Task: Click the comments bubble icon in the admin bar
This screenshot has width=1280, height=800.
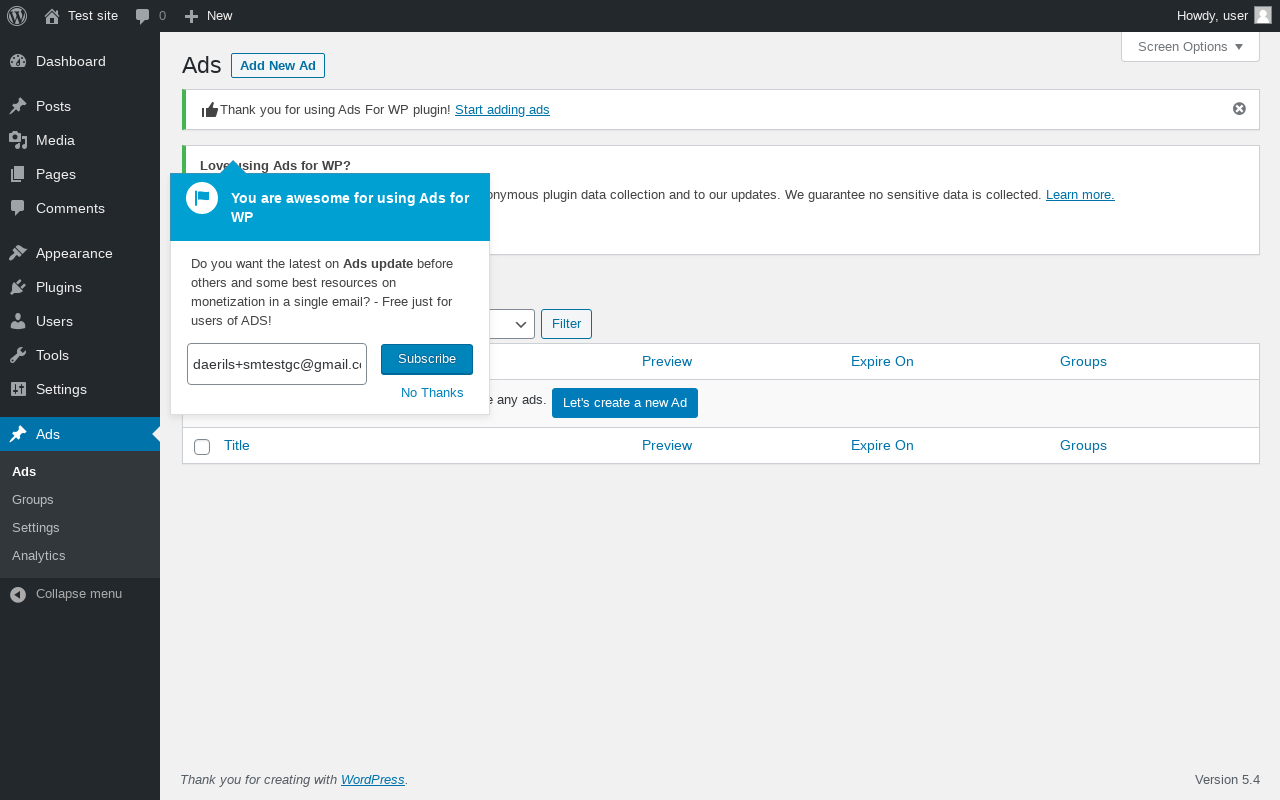Action: [x=143, y=16]
